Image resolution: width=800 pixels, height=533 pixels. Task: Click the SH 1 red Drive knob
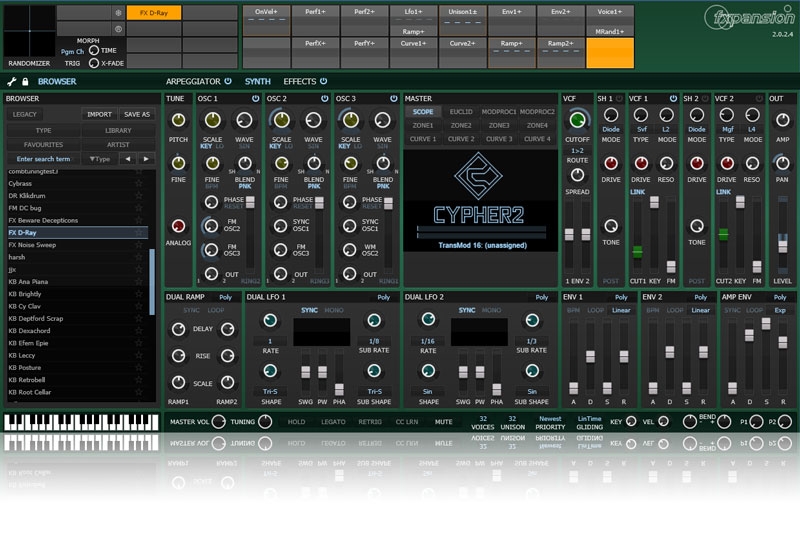point(611,163)
